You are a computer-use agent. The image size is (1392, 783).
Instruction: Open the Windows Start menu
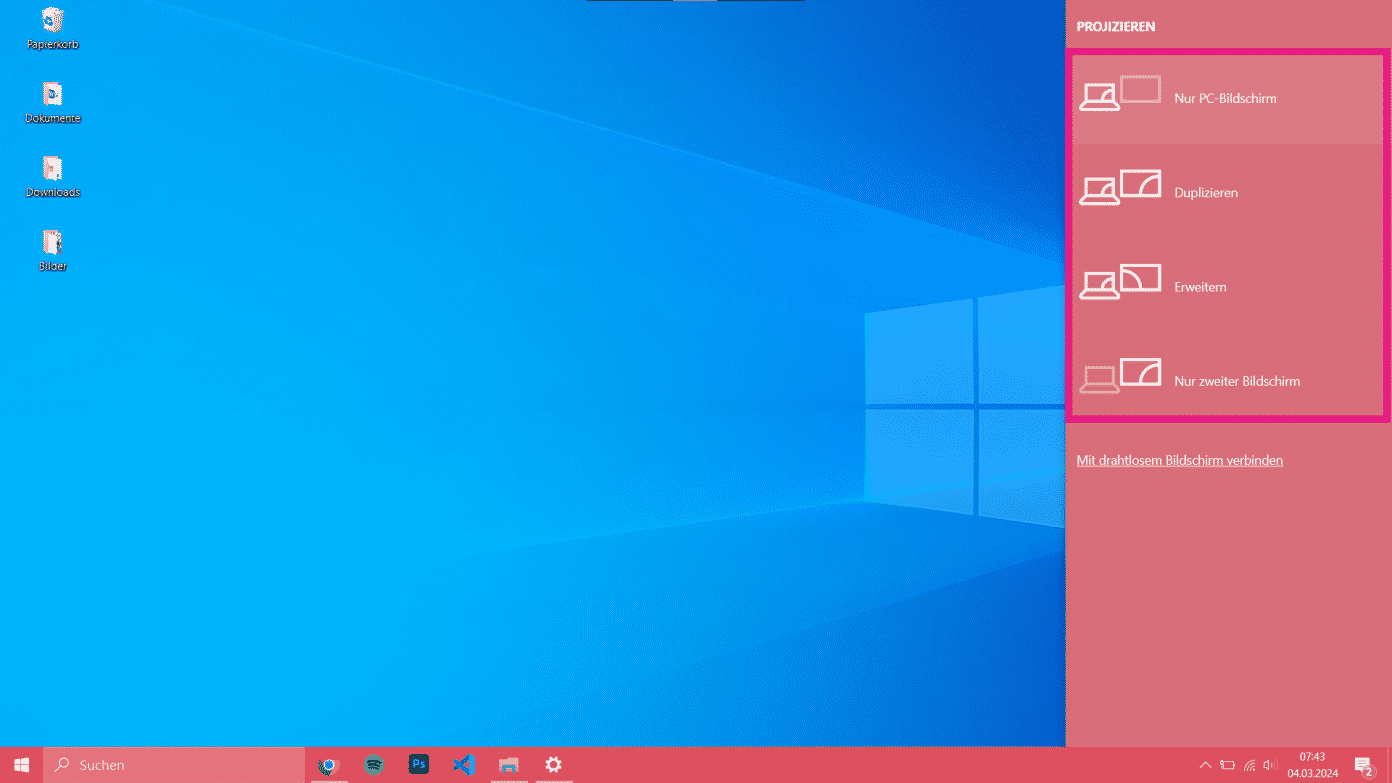pos(21,765)
